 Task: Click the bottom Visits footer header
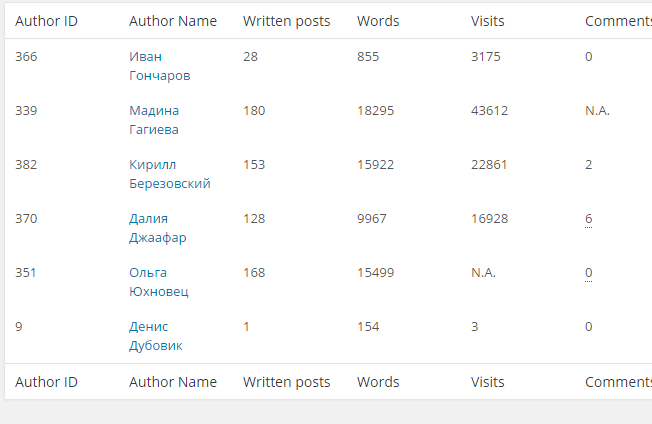487,382
